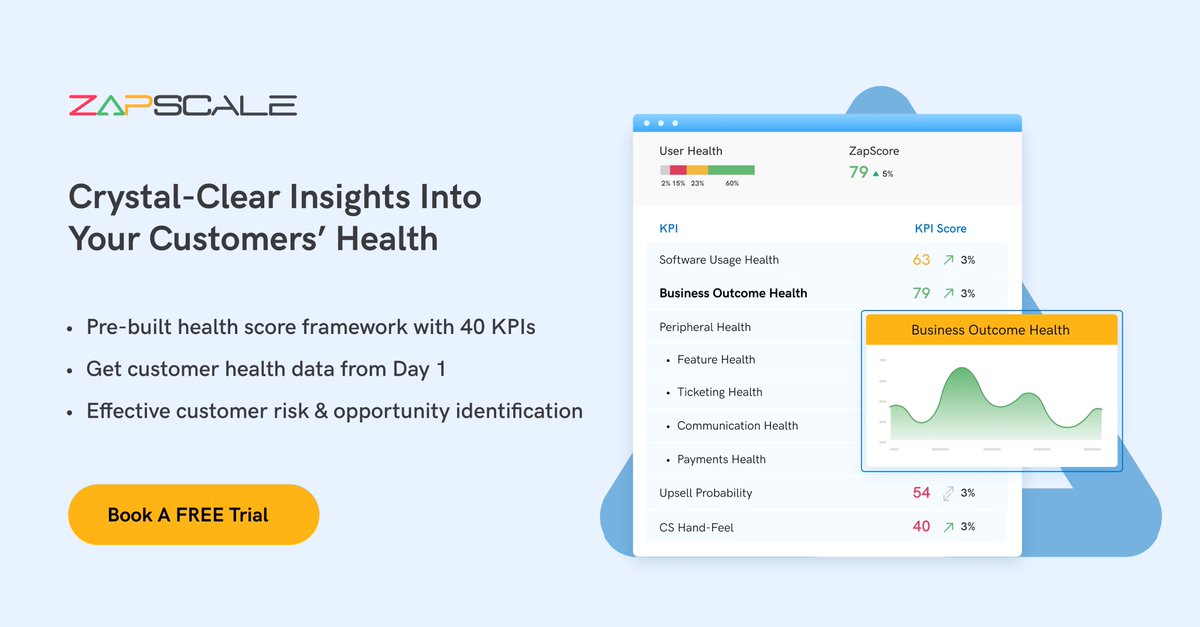Viewport: 1200px width, 627px height.
Task: Click the ZapScore value 79
Action: click(858, 172)
